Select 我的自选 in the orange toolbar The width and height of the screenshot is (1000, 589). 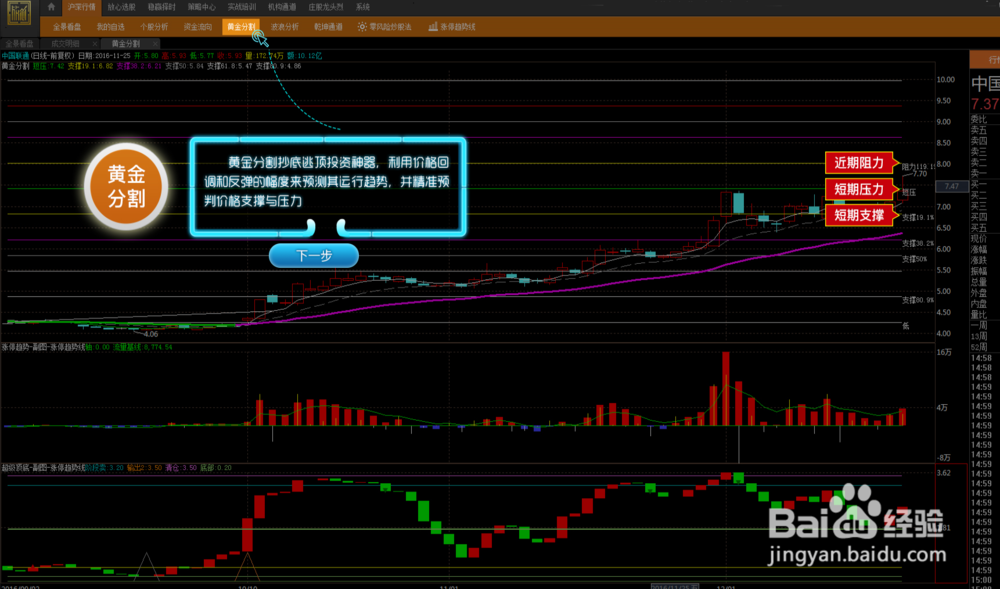point(110,27)
